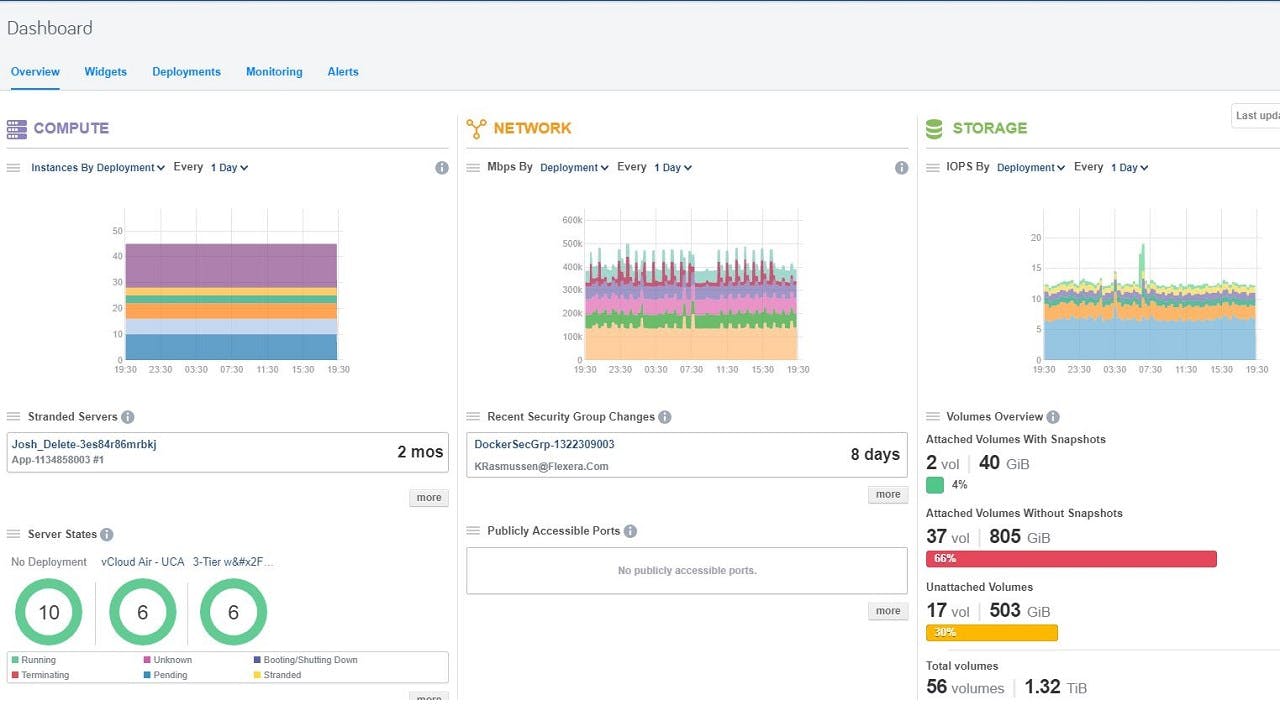Click the Compute section server icon
1280x720 pixels.
pos(17,128)
